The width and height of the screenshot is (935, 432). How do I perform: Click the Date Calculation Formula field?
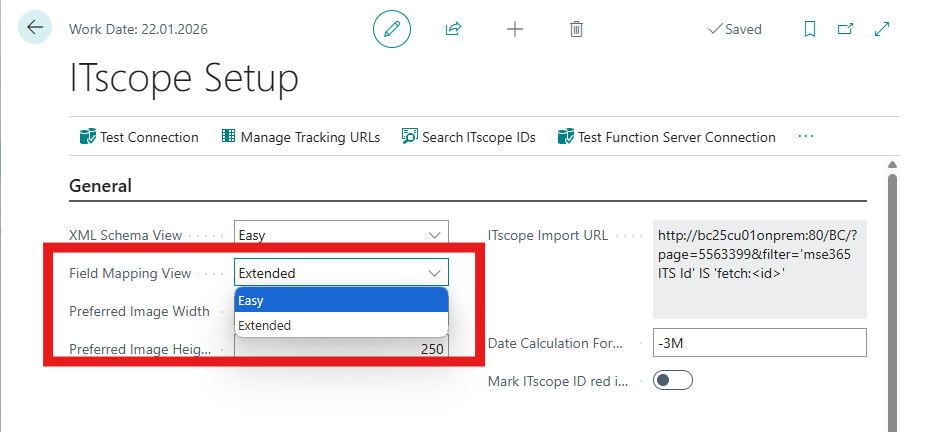[x=758, y=343]
